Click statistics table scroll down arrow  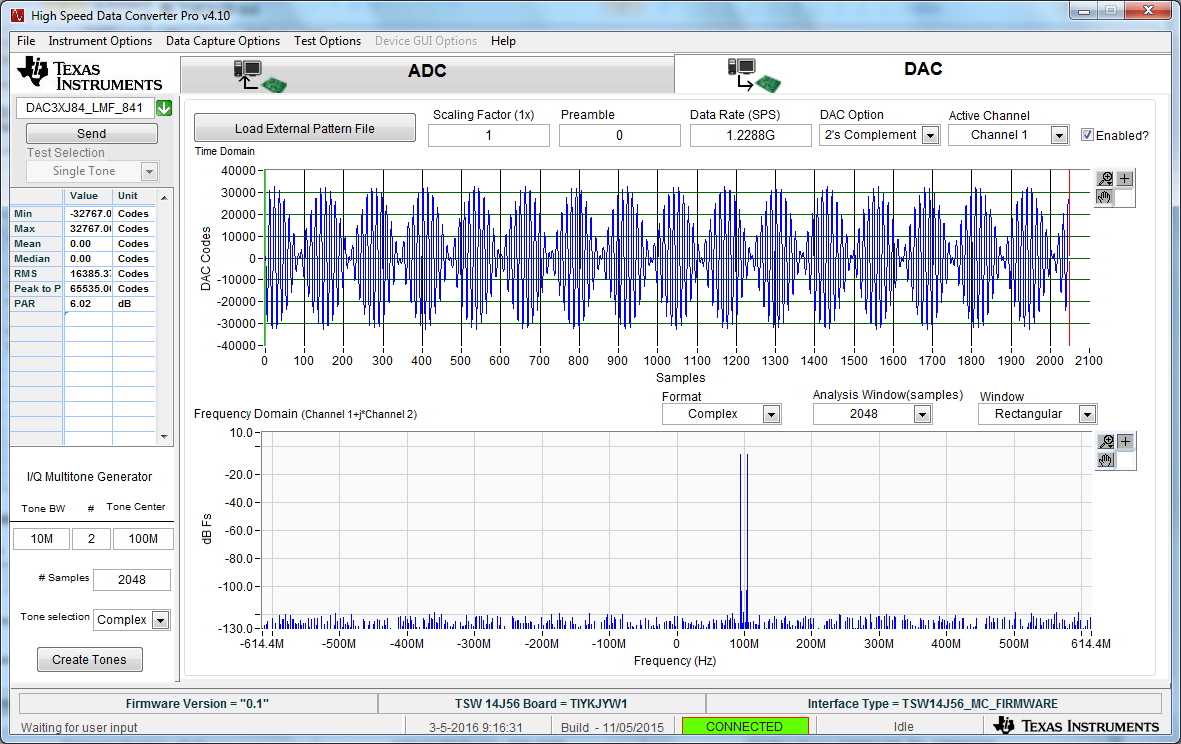[164, 437]
